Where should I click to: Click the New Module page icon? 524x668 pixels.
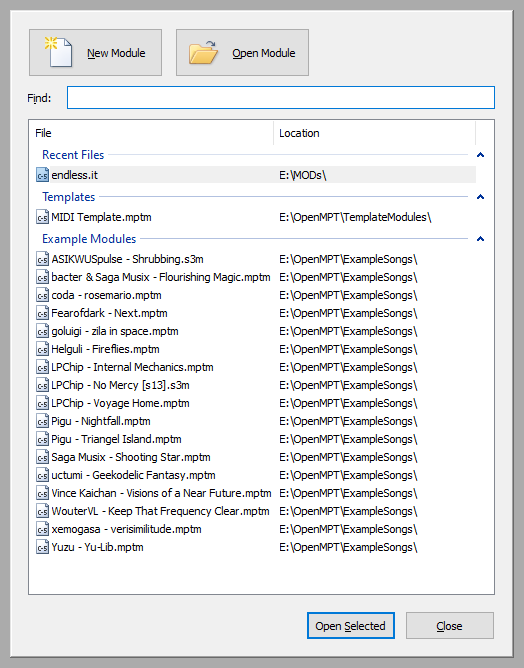[x=58, y=52]
